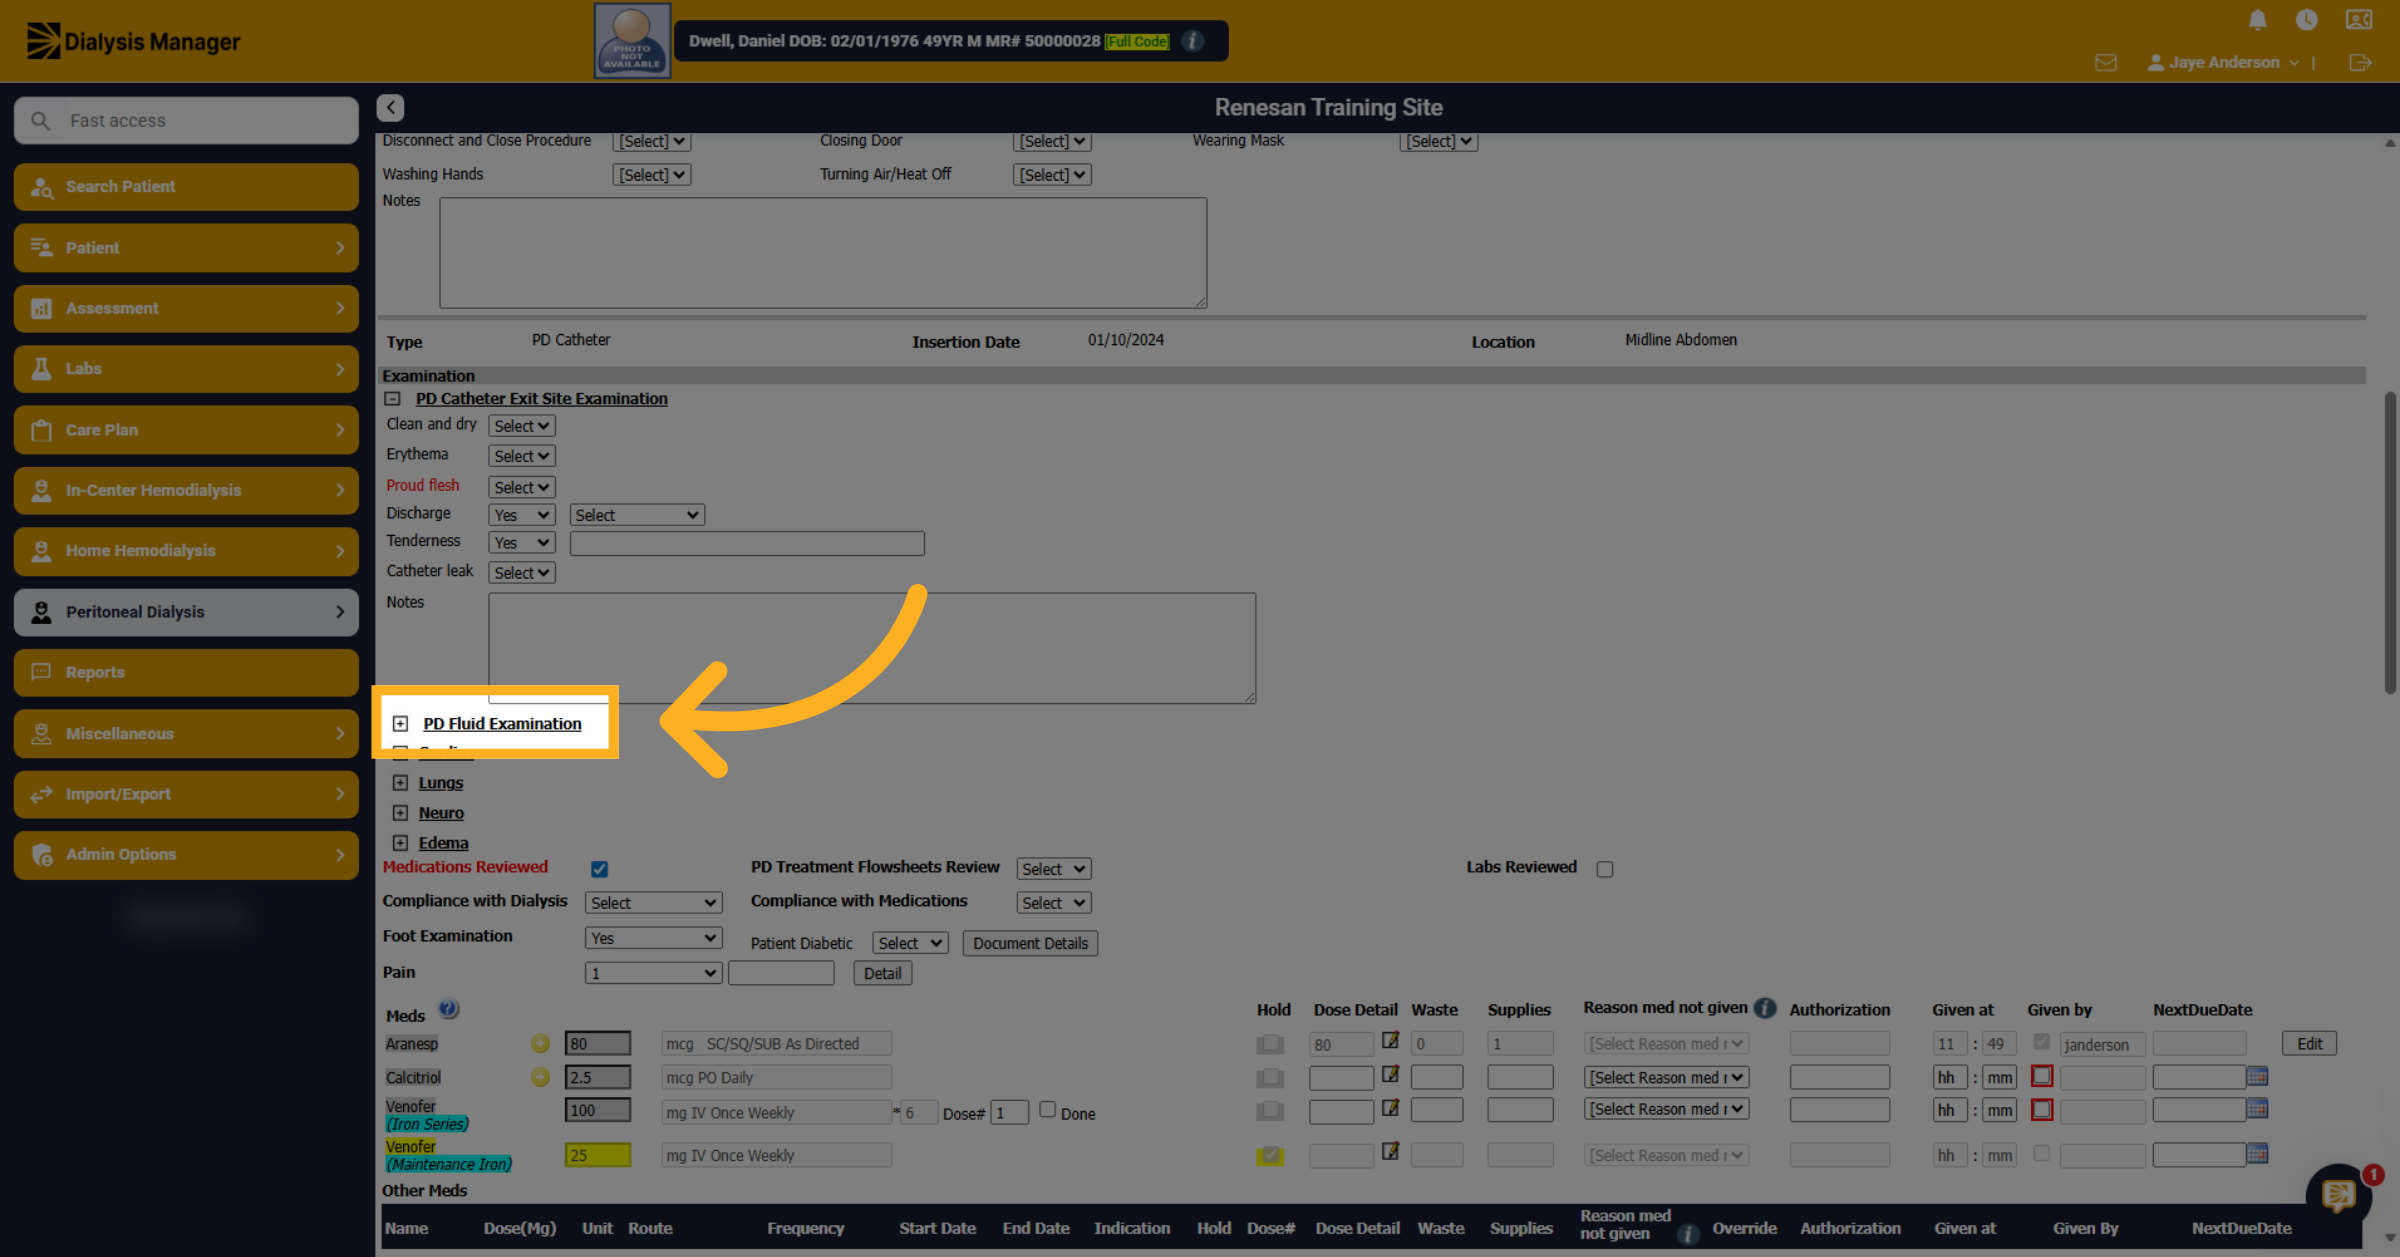
Task: Check the Venofer Done checkbox
Action: (1047, 1109)
